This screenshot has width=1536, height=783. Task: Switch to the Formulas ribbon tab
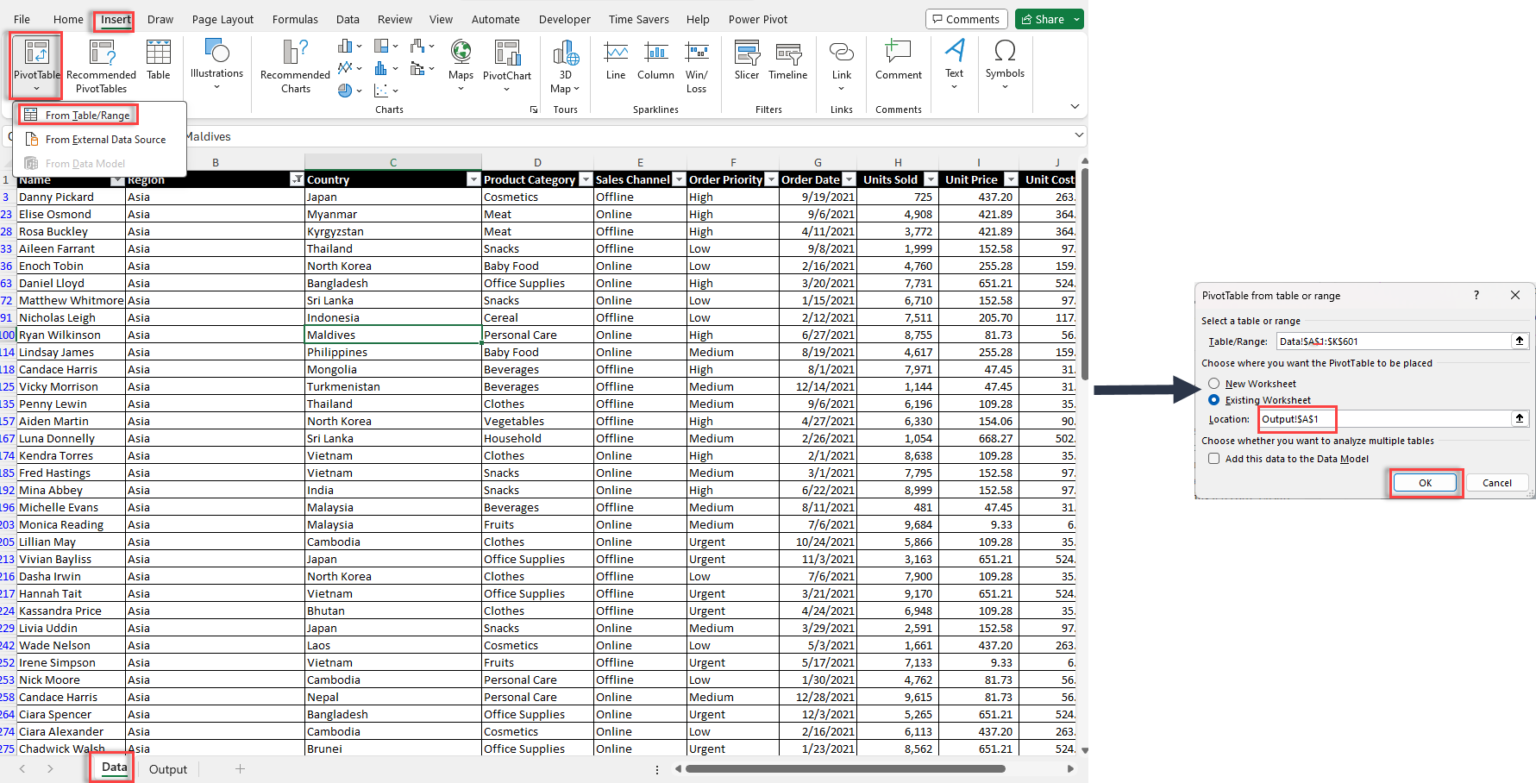(x=295, y=18)
